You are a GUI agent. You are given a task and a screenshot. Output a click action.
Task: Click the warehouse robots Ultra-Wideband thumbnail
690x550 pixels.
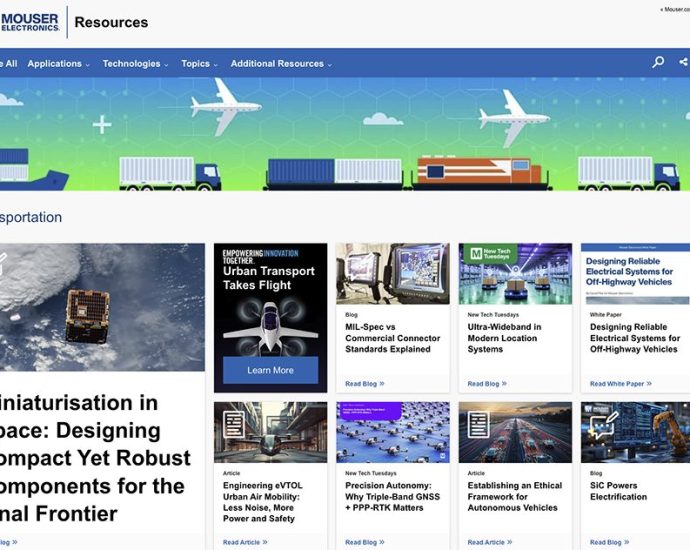pyautogui.click(x=515, y=273)
